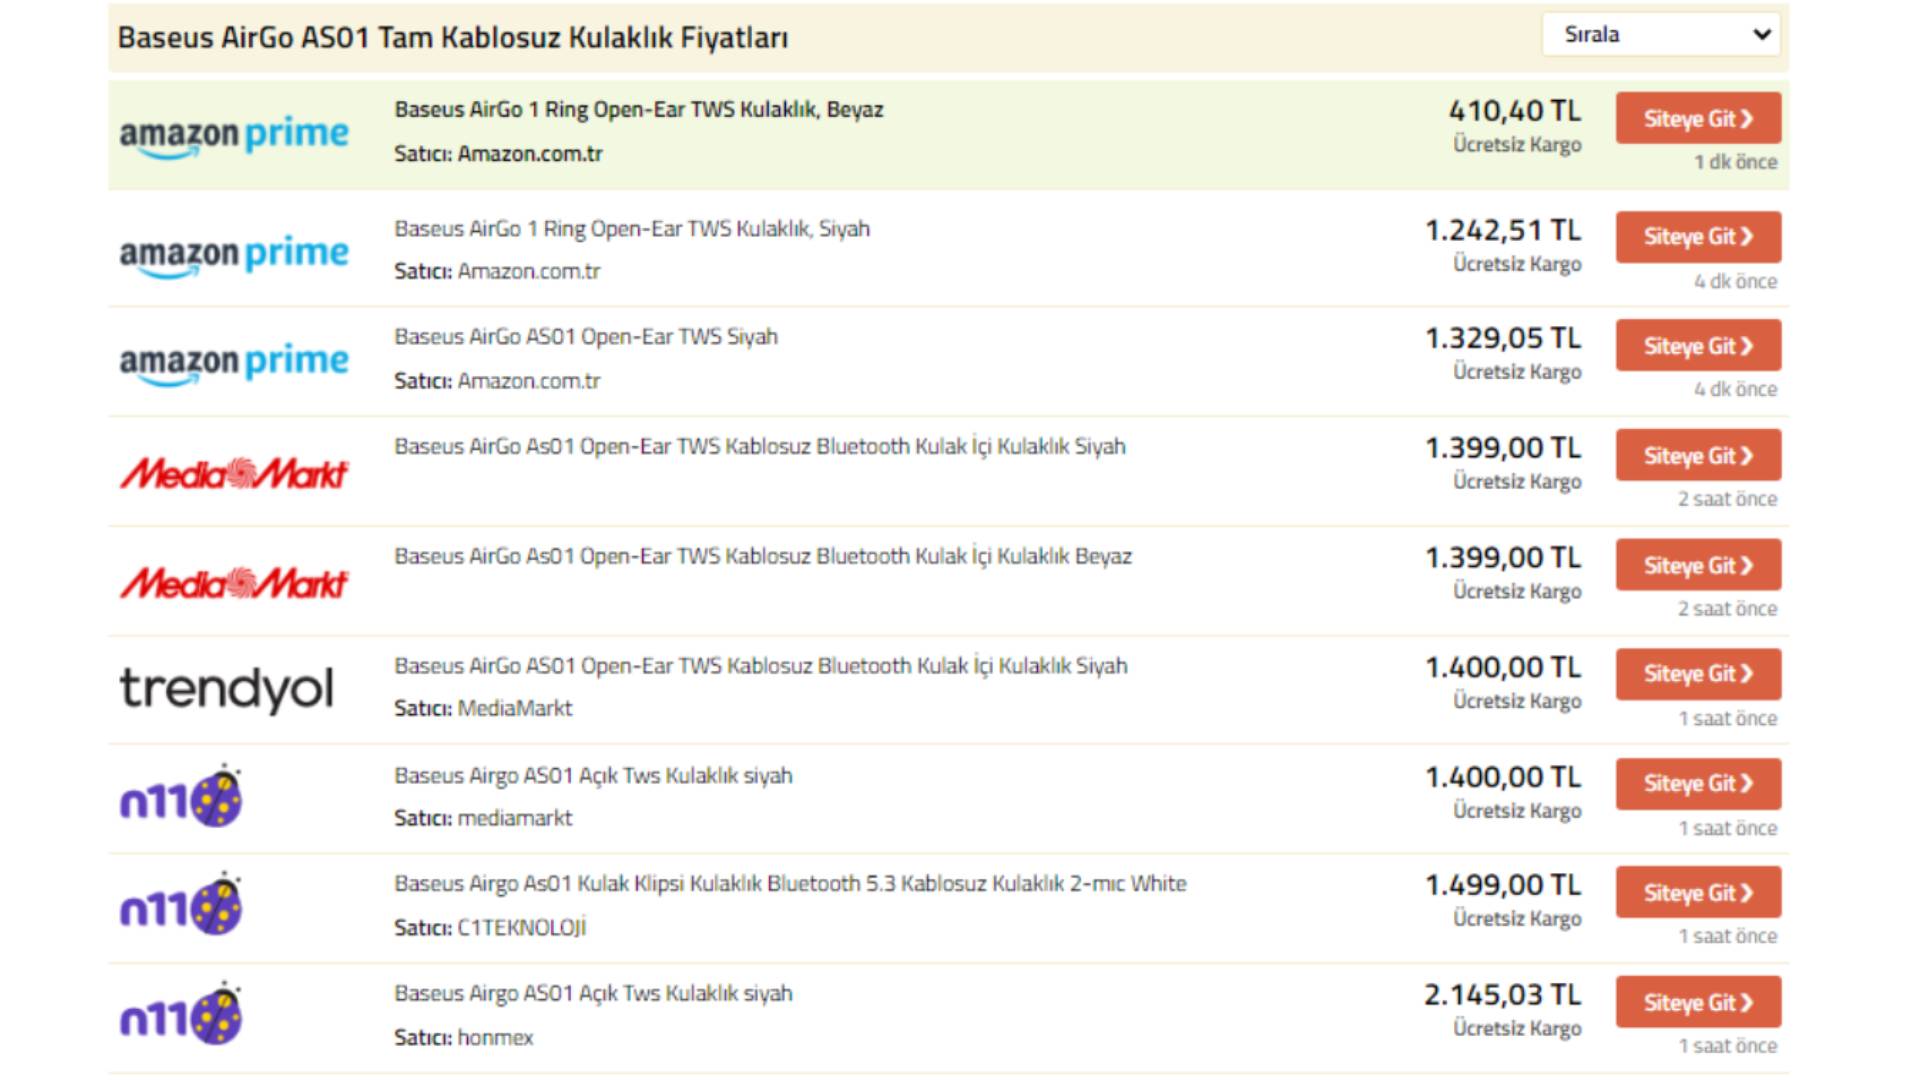Screen dimensions: 1920x1080
Task: Click Siteye Git for MediaMarkt Beyaz listing
Action: pyautogui.click(x=1698, y=565)
